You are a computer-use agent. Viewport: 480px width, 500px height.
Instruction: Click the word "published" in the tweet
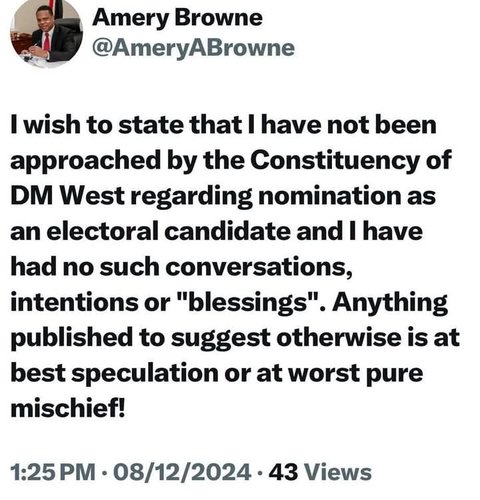pos(72,338)
